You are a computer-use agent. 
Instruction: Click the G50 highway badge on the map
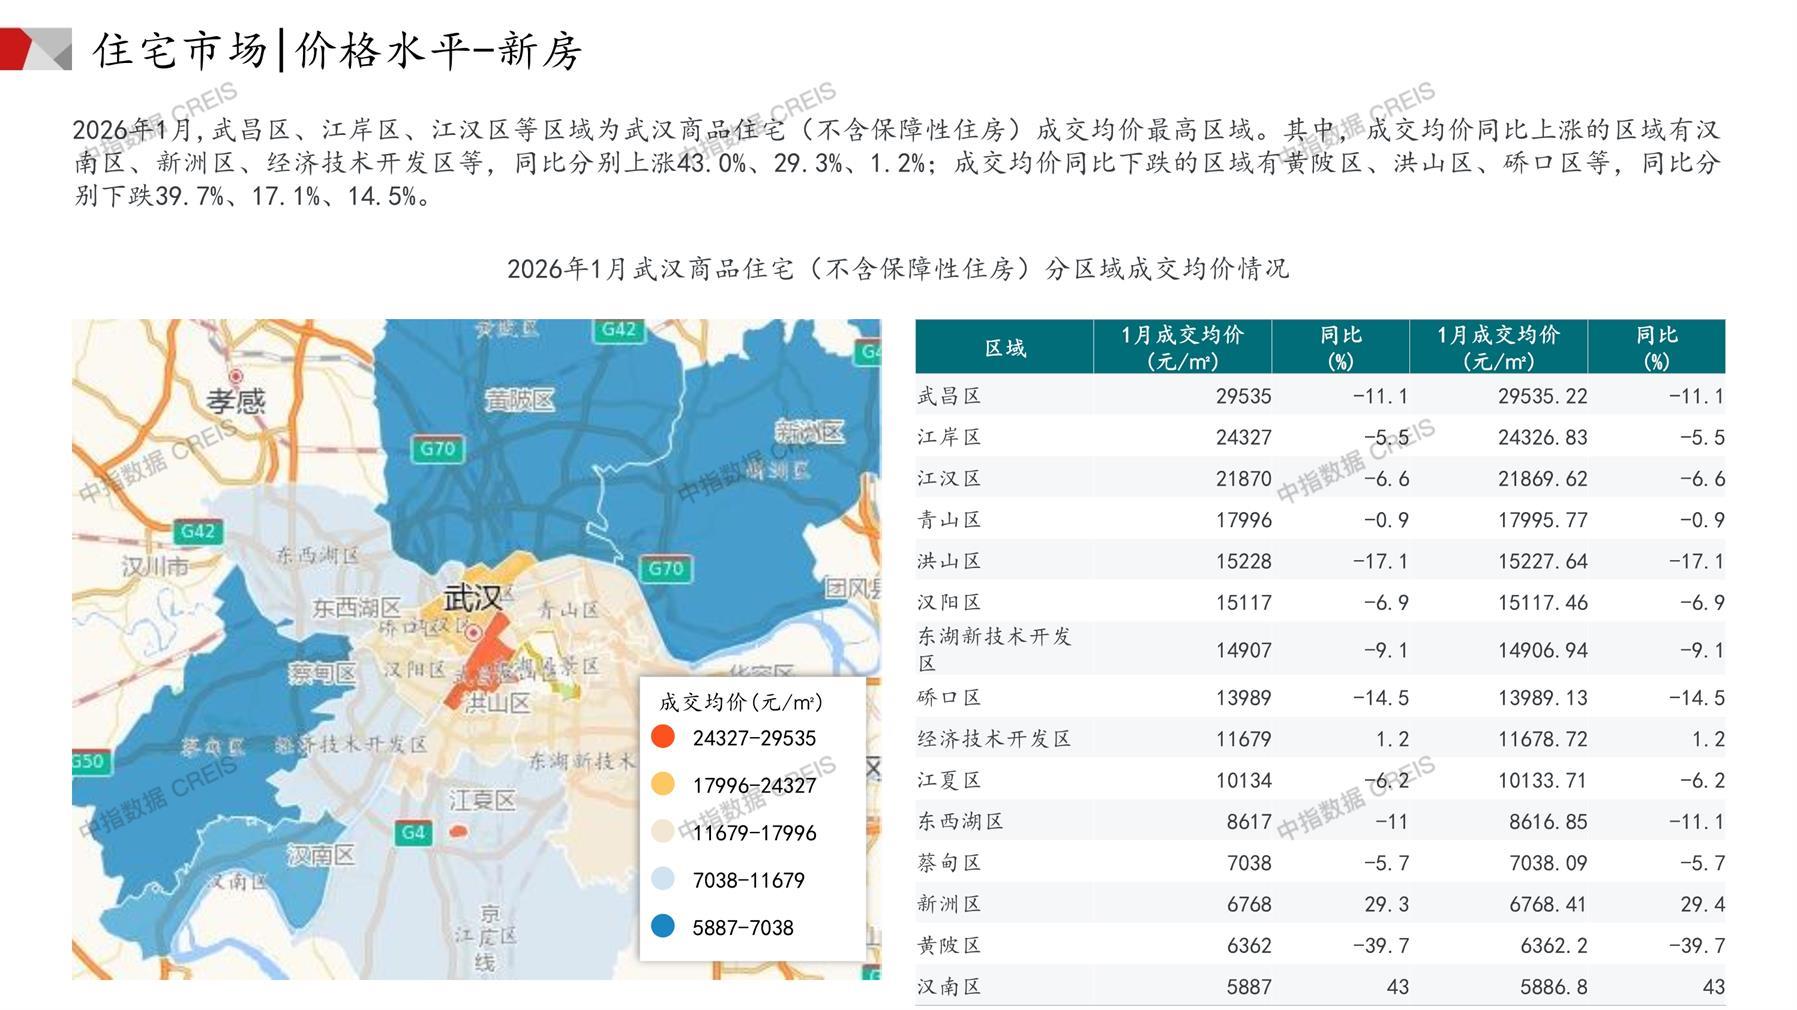88,761
